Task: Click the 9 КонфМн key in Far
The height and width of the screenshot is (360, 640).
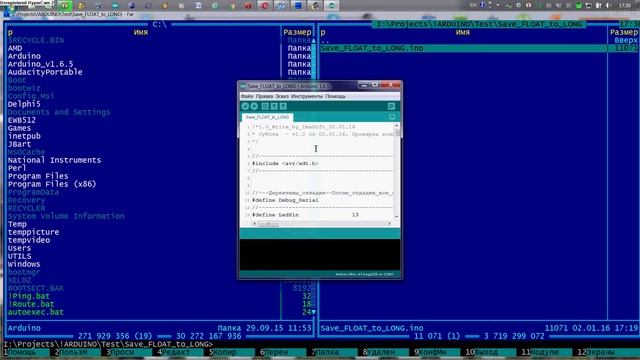Action: [x=435, y=352]
